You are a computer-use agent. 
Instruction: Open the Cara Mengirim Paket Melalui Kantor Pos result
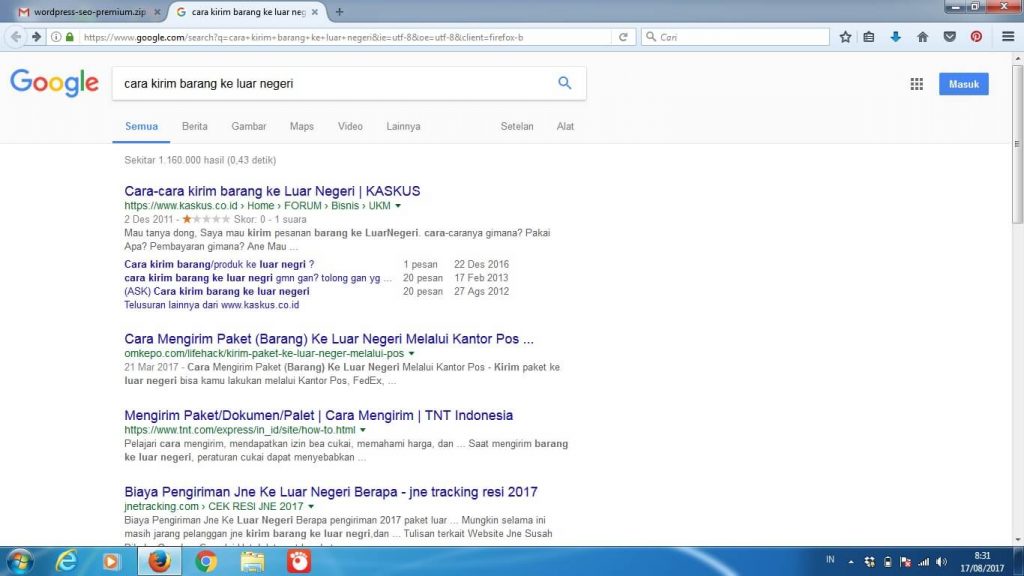tap(329, 338)
